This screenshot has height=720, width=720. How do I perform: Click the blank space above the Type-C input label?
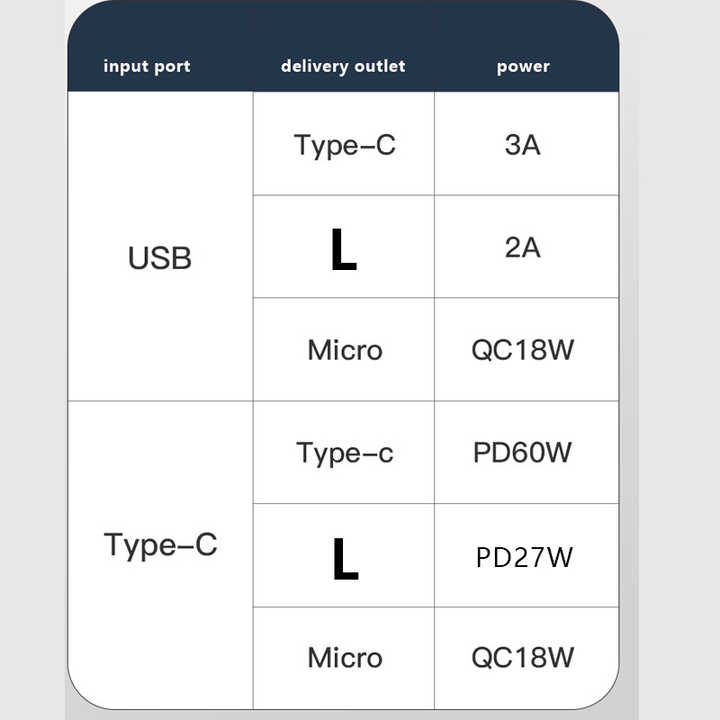click(x=160, y=464)
